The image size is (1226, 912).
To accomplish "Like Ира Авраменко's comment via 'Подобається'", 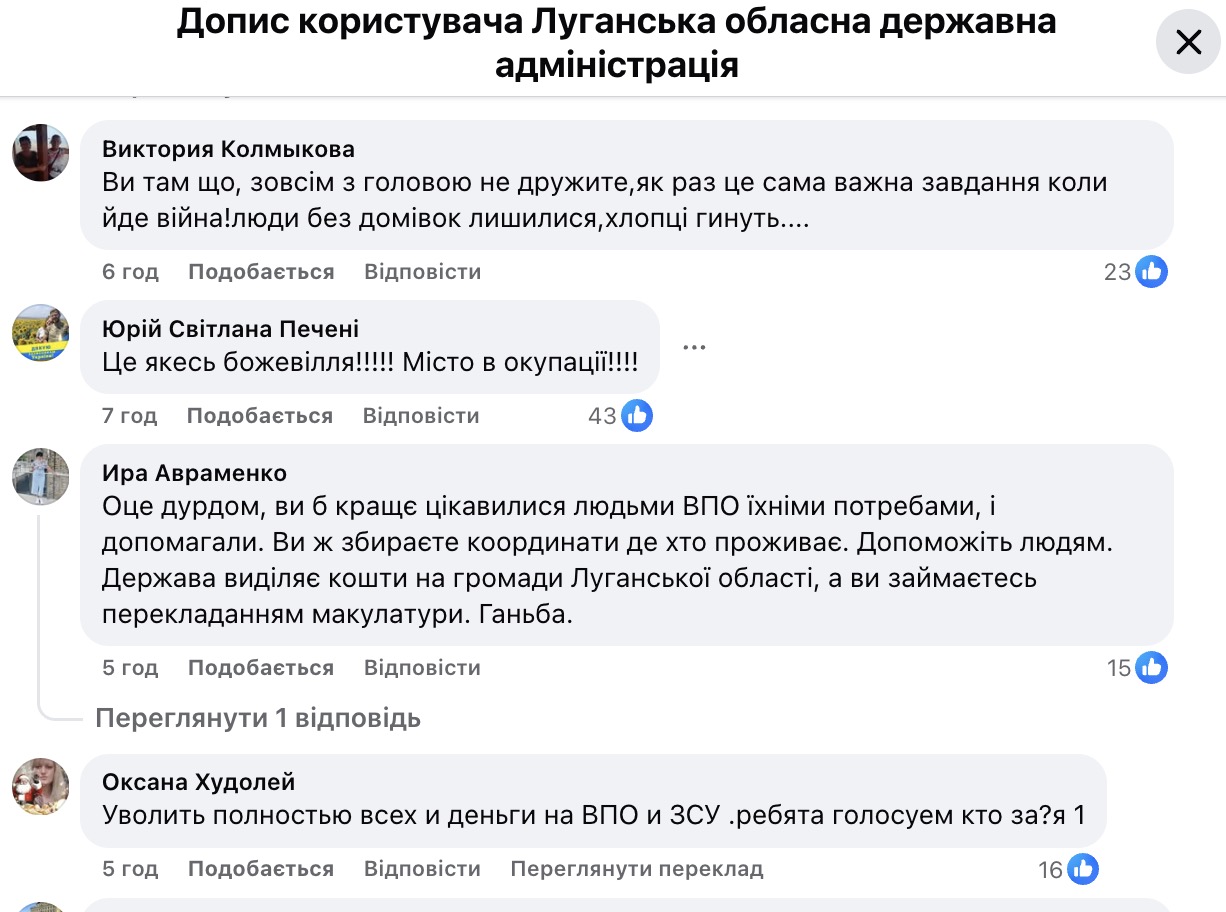I will 260,667.
